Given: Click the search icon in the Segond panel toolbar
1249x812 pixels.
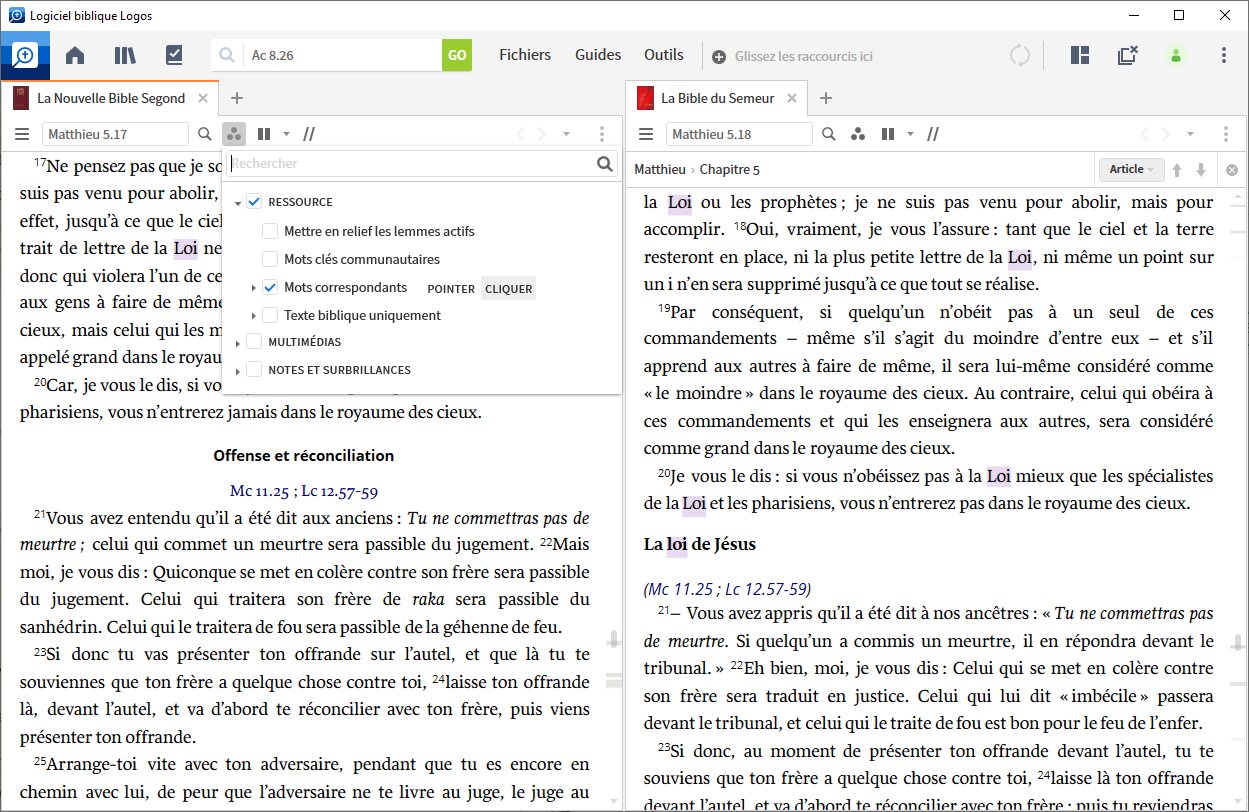Looking at the screenshot, I should click(205, 134).
